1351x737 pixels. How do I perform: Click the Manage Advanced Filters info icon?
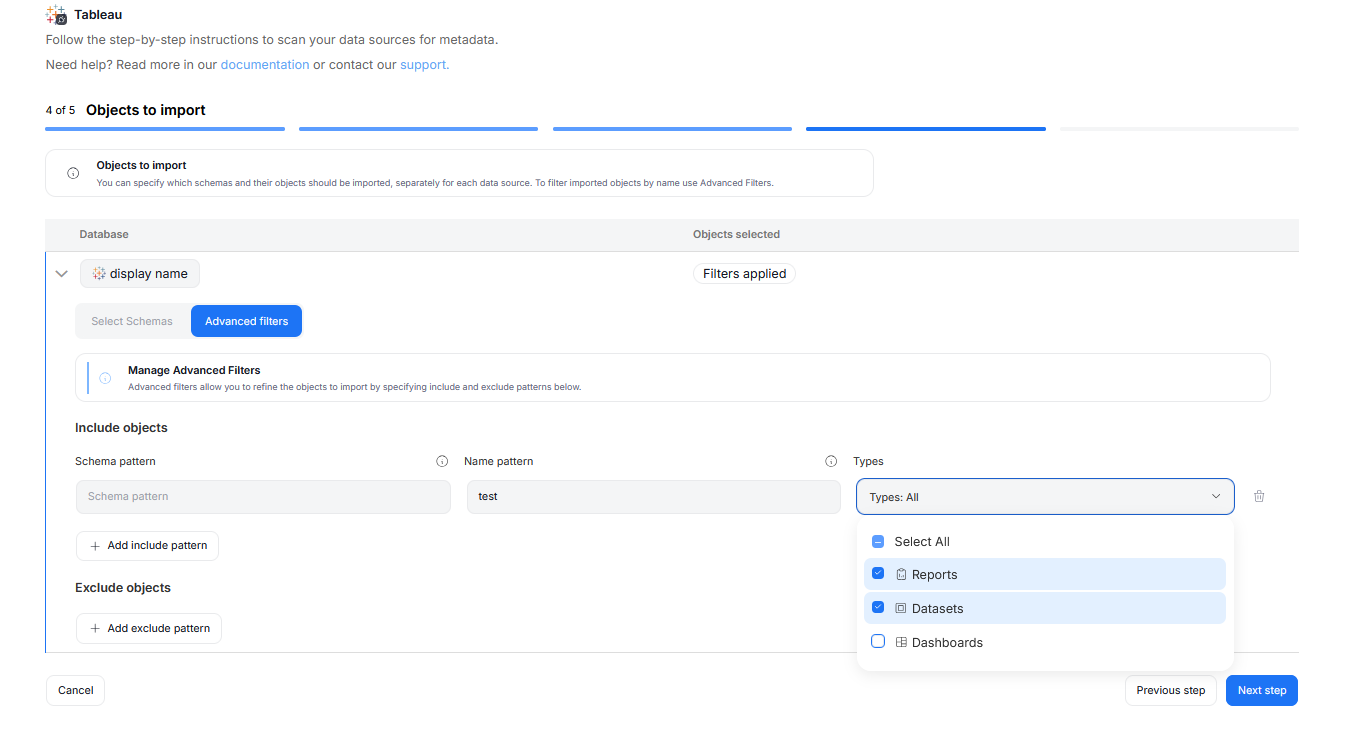click(x=105, y=378)
